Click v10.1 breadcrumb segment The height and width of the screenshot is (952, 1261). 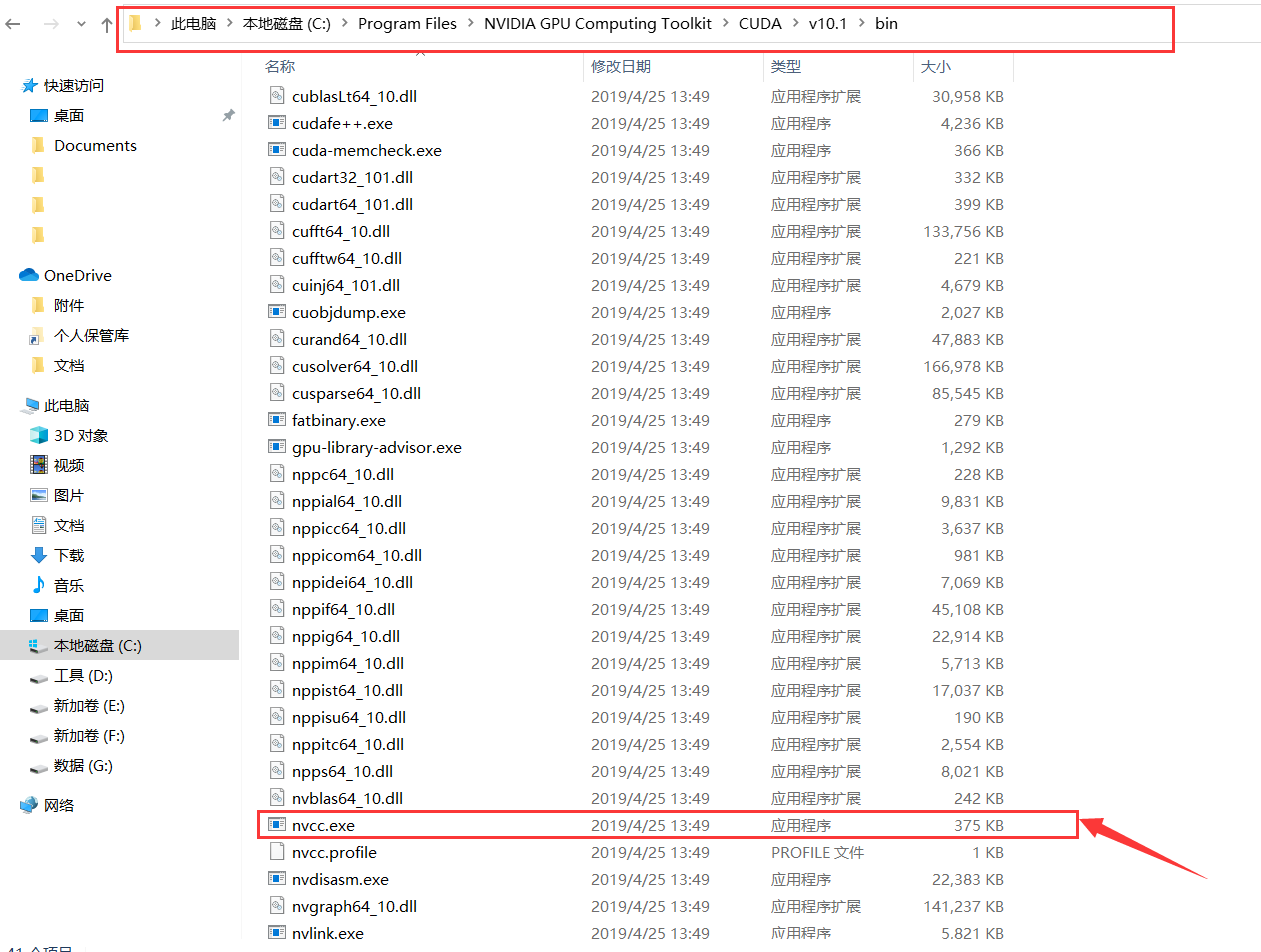pyautogui.click(x=828, y=23)
